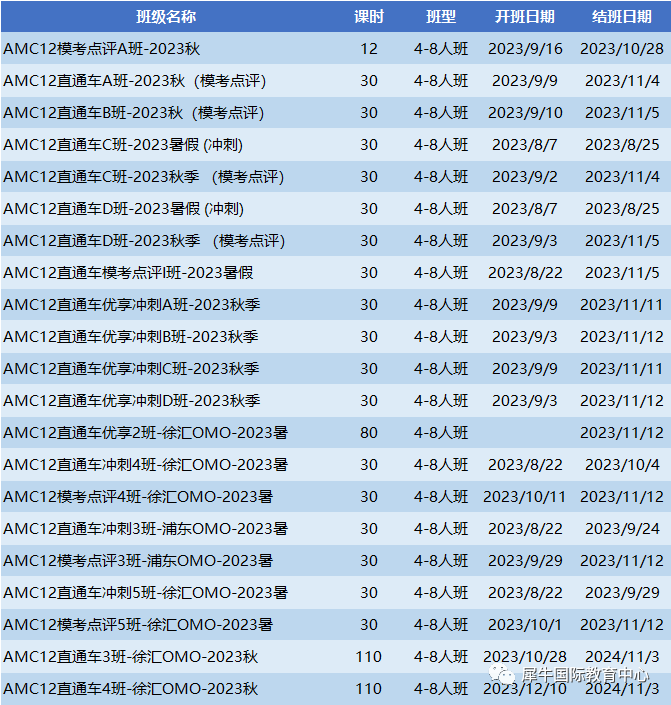The width and height of the screenshot is (671, 705).
Task: Select the end date 2023/10/28
Action: [x=621, y=49]
